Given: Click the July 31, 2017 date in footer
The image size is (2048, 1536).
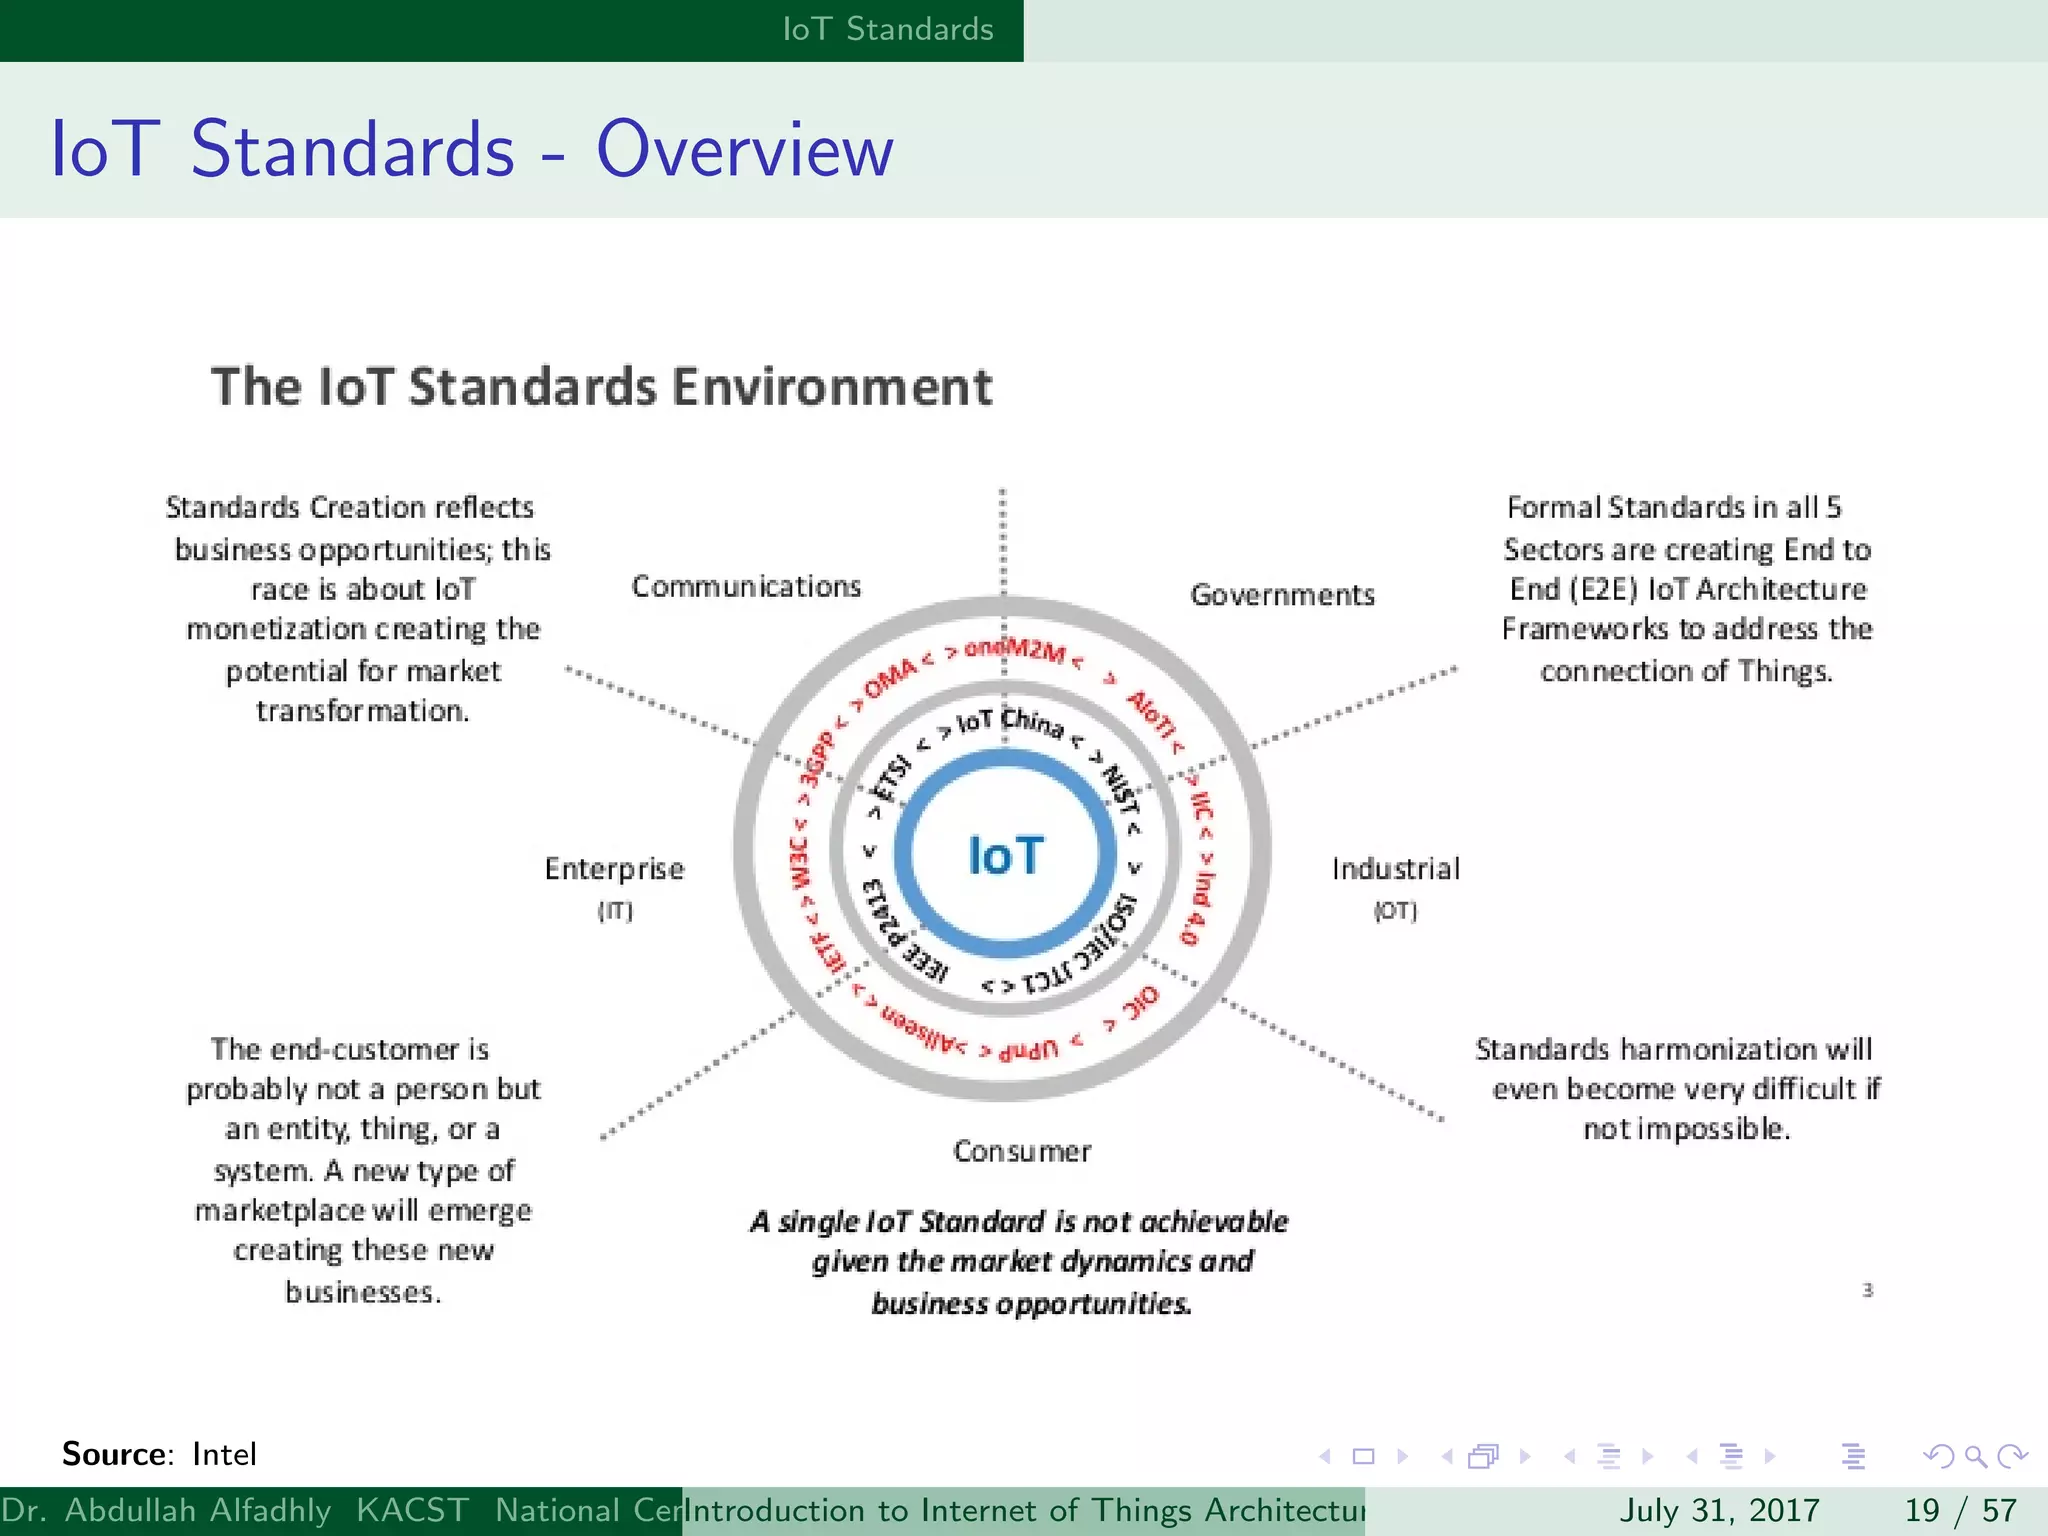Looking at the screenshot, I should tap(1718, 1510).
